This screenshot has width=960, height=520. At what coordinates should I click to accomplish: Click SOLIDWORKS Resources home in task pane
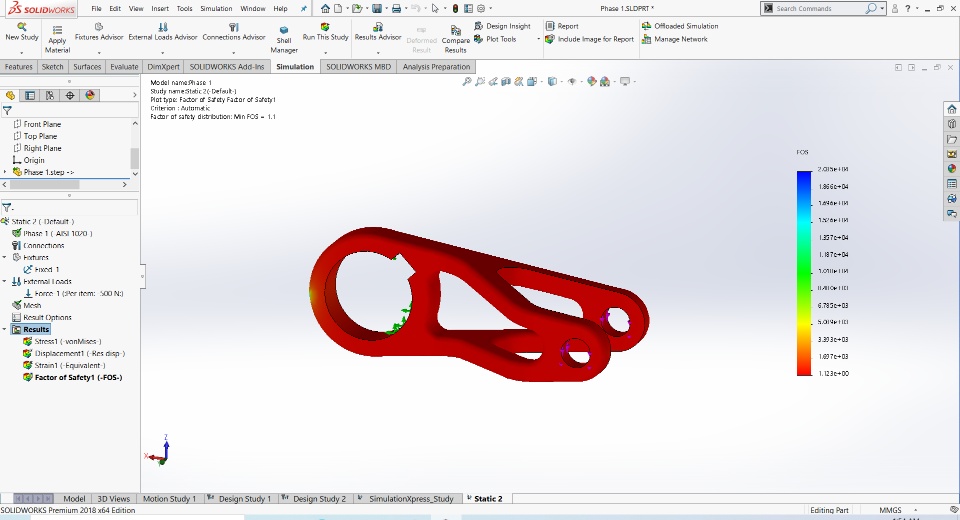coord(951,109)
